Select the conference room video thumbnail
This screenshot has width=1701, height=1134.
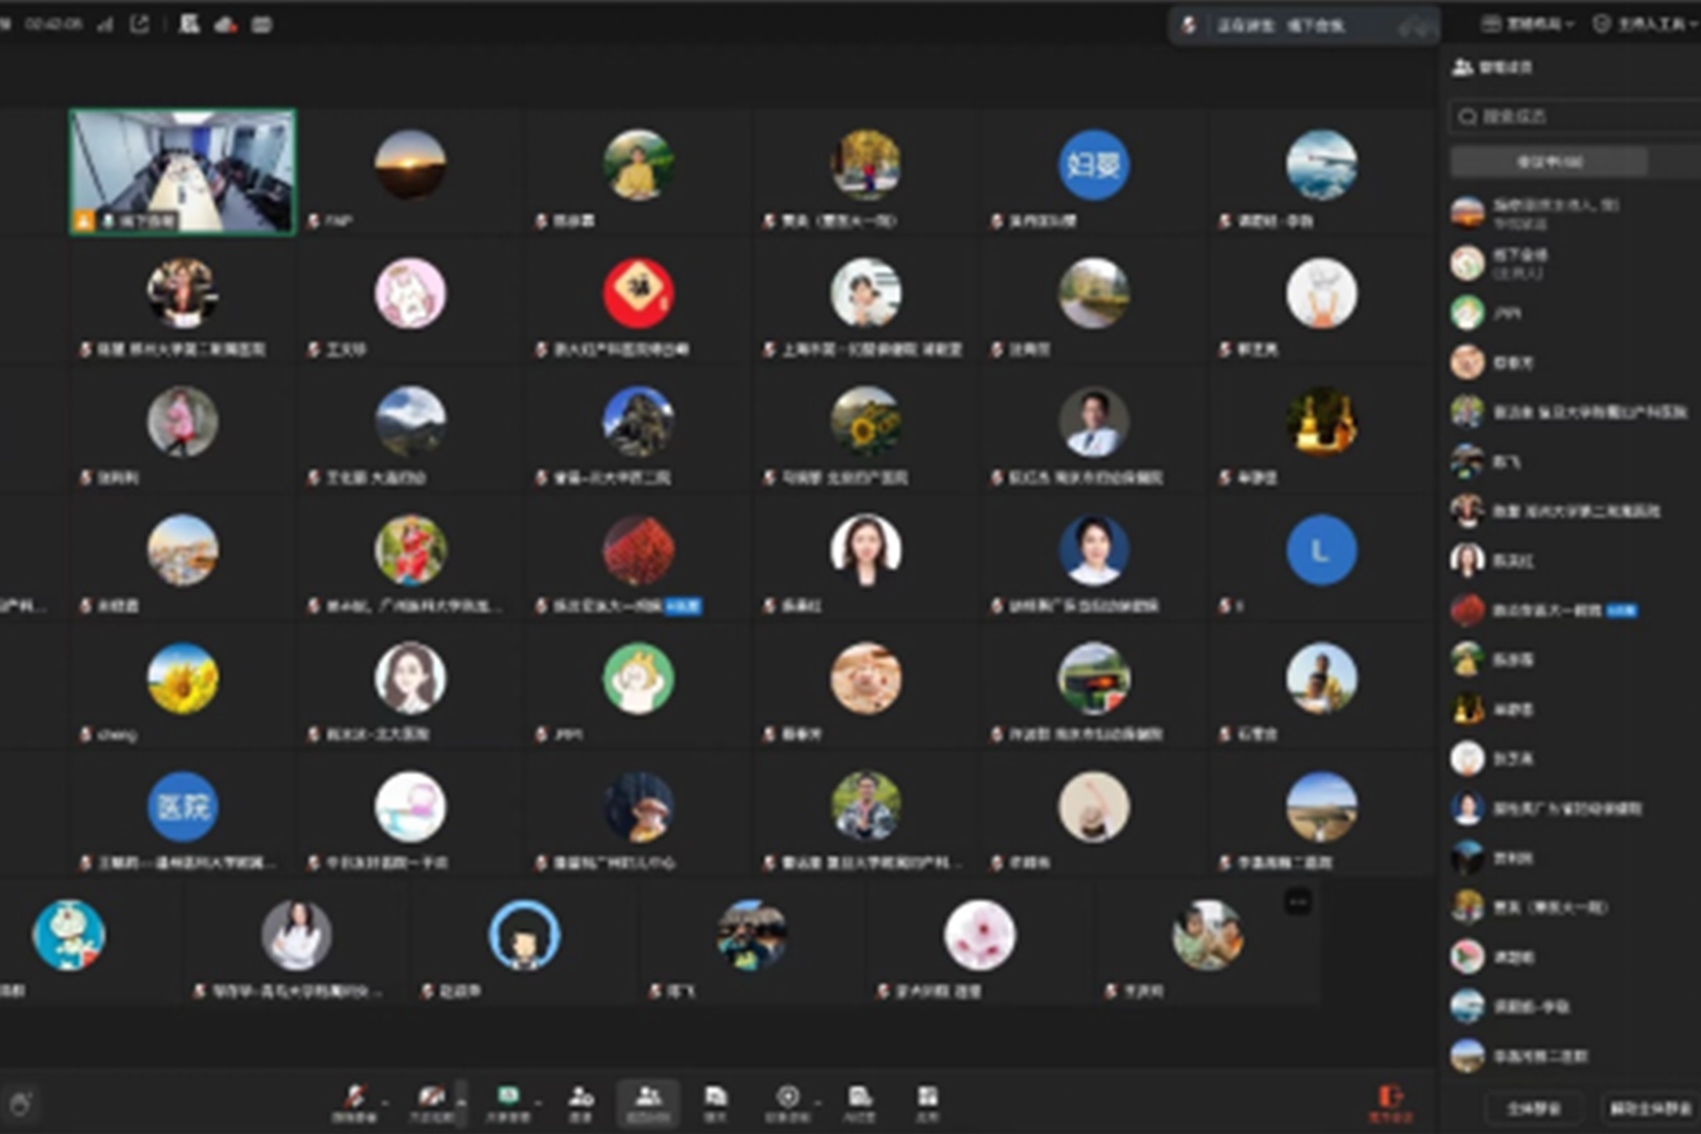coord(182,172)
